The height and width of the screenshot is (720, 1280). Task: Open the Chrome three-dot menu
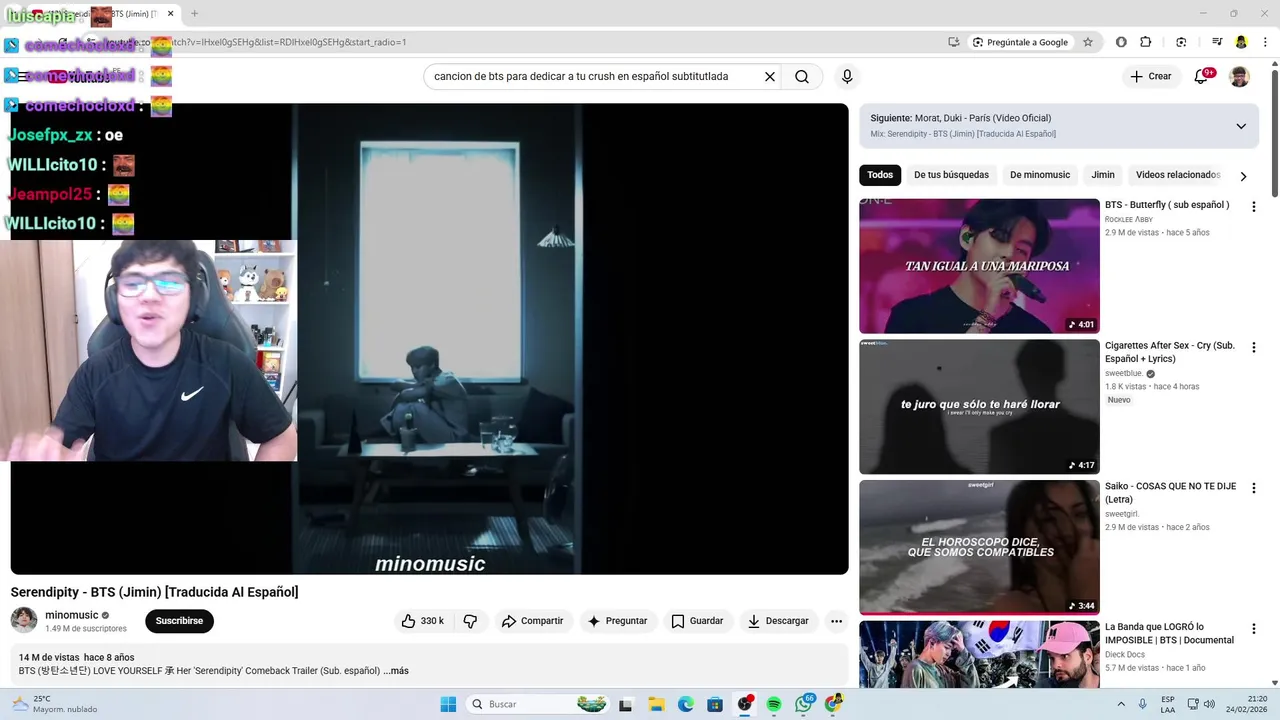click(1264, 42)
